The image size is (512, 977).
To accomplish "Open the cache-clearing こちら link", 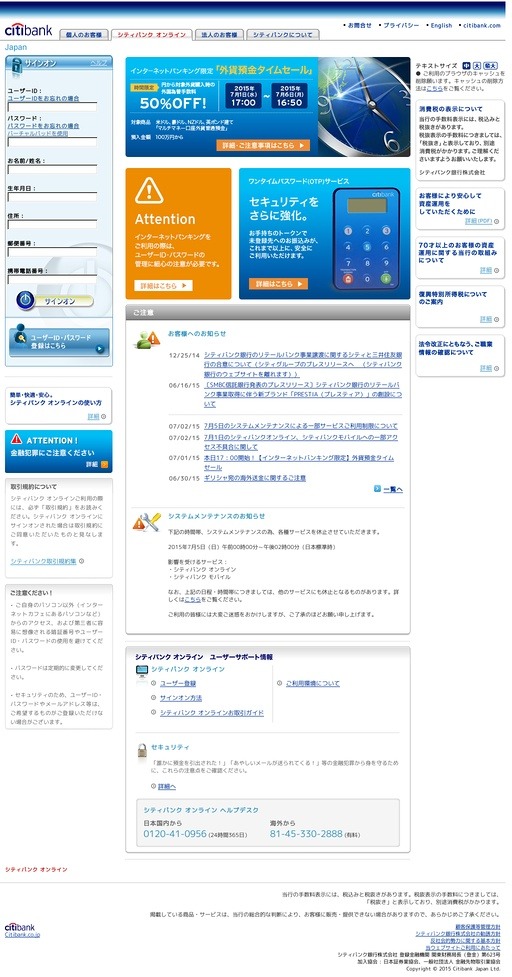I will click(x=434, y=88).
